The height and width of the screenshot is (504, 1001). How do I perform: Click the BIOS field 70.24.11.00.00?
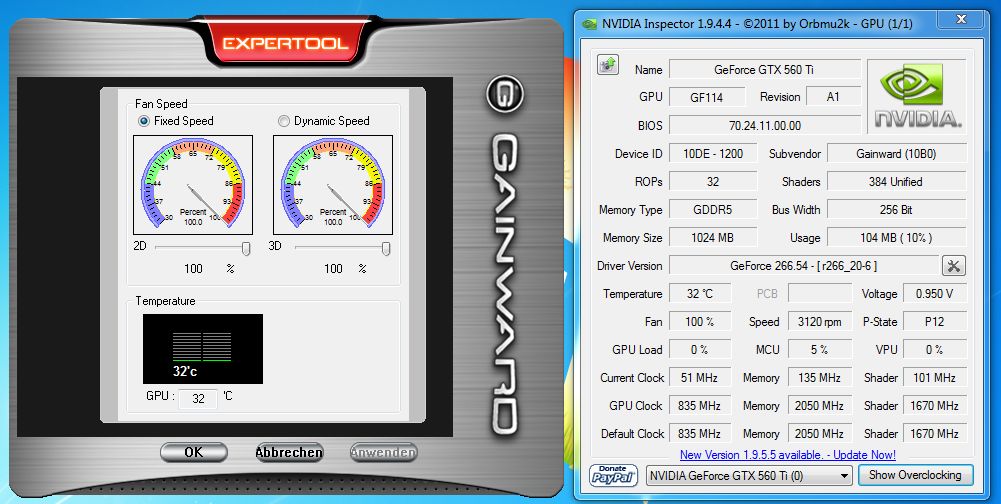[x=764, y=125]
